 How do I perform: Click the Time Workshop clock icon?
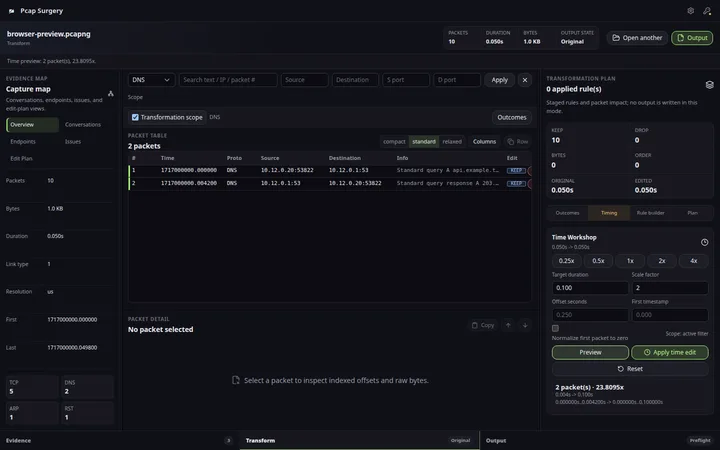[704, 242]
